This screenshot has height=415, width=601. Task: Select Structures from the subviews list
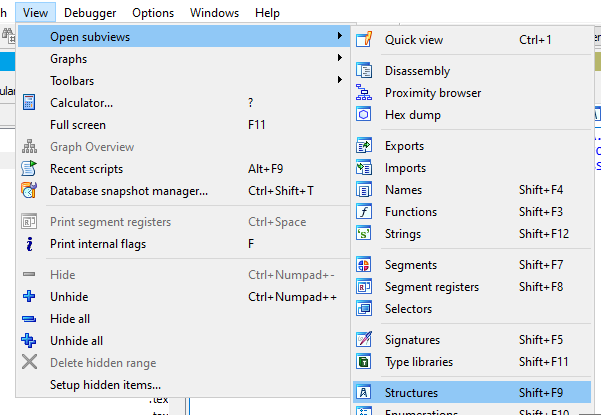[x=411, y=393]
